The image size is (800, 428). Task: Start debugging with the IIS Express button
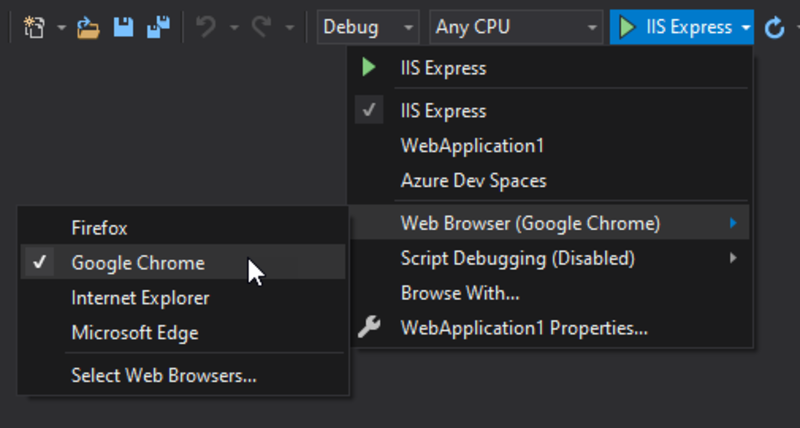674,27
